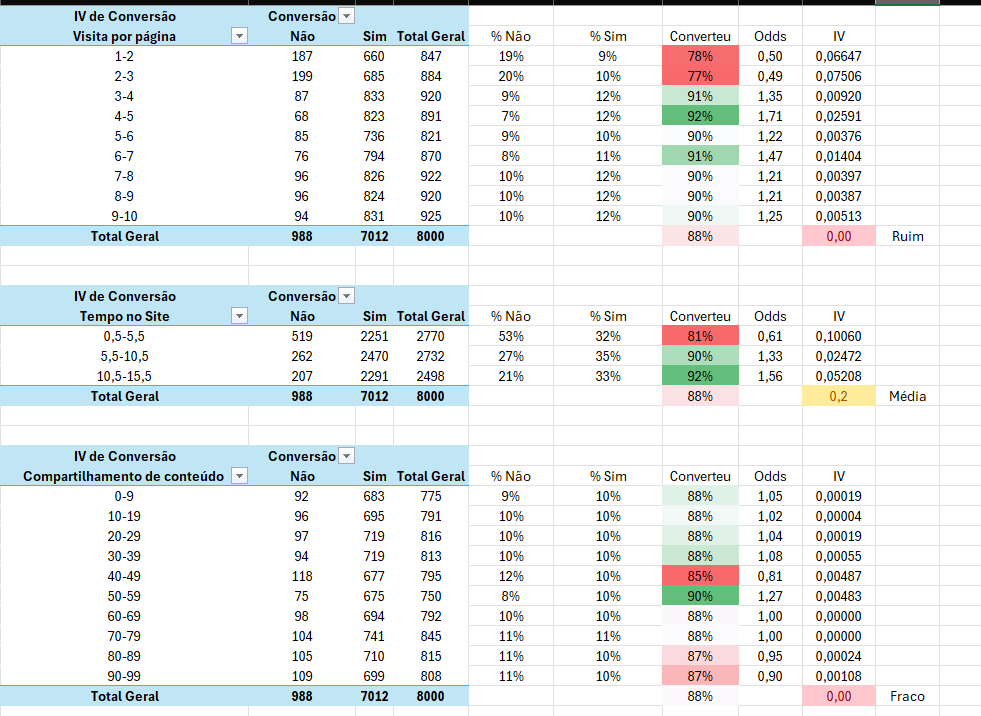Click the Total Geral value 2770

(430, 336)
